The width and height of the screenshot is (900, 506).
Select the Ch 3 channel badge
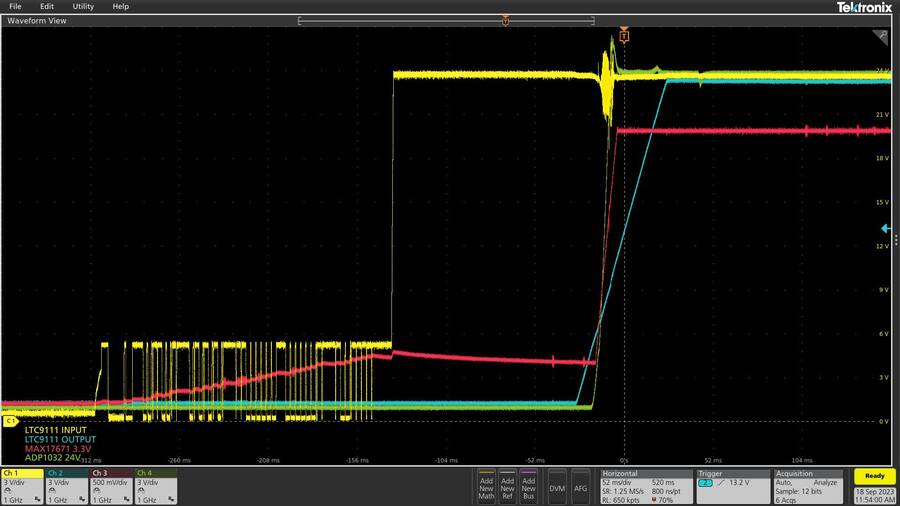111,485
